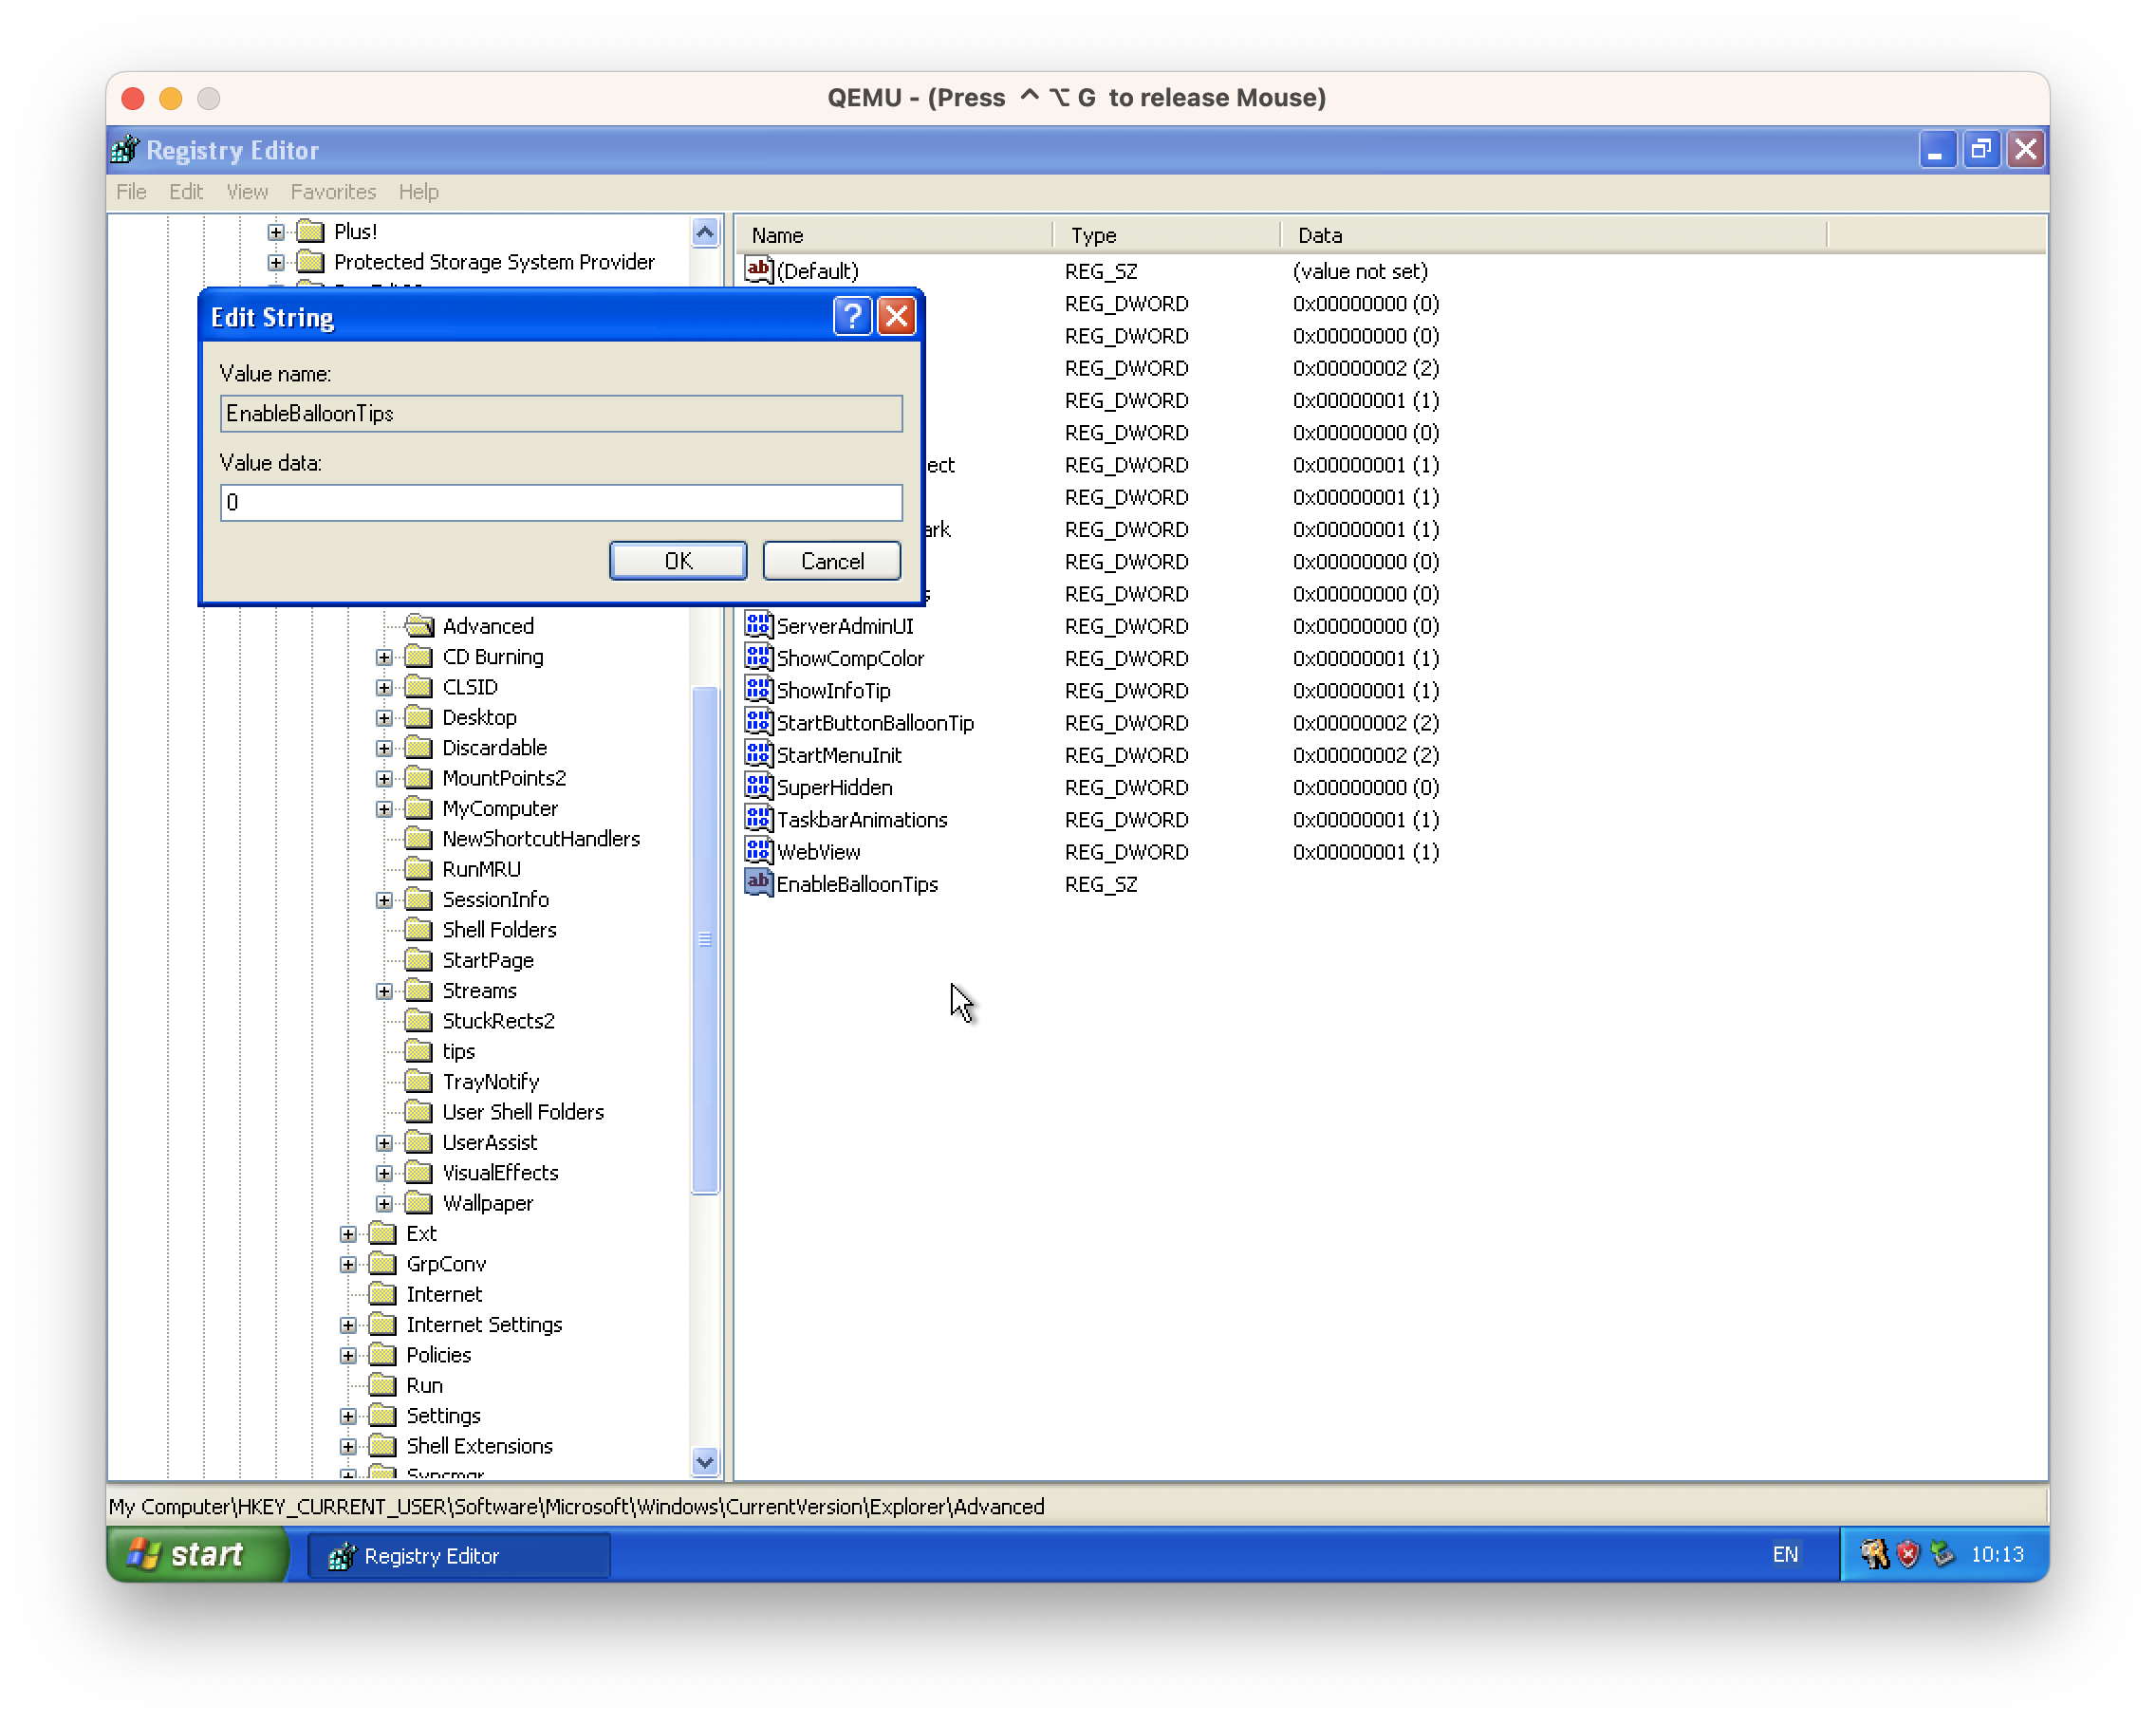Expand the Desktop key

pos(384,718)
